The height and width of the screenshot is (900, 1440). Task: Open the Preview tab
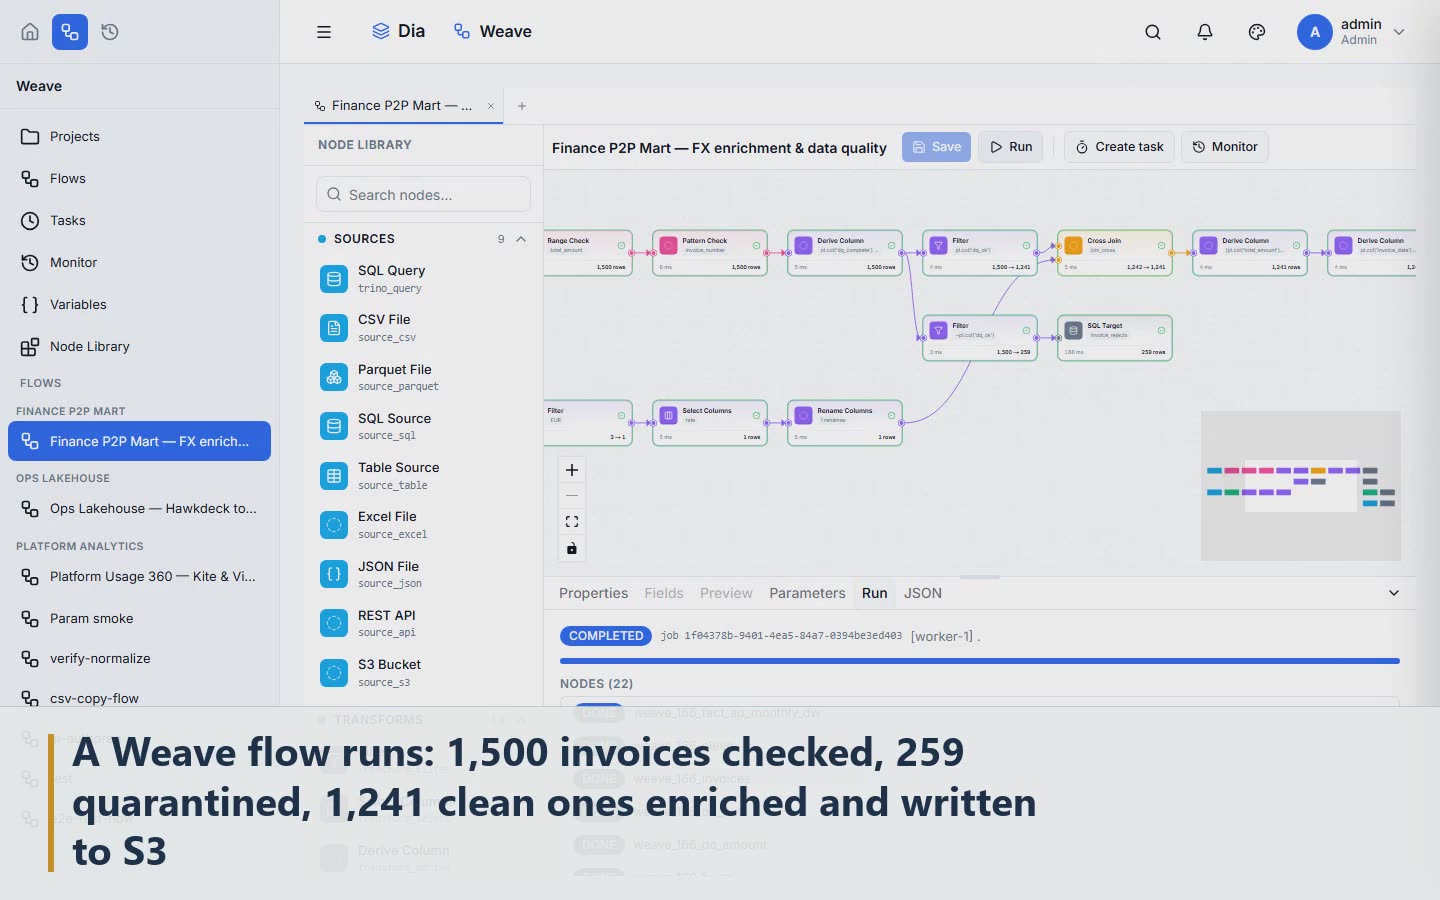[x=726, y=593]
